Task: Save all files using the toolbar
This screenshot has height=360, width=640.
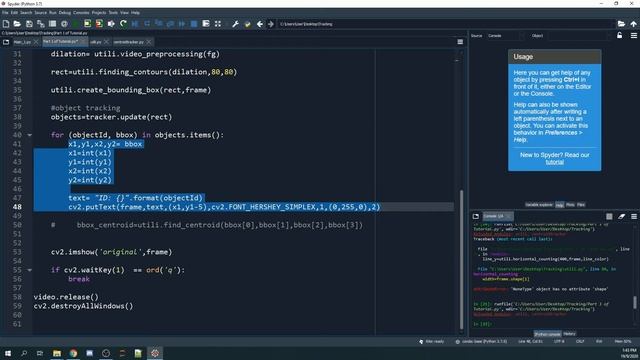Action: (40, 24)
